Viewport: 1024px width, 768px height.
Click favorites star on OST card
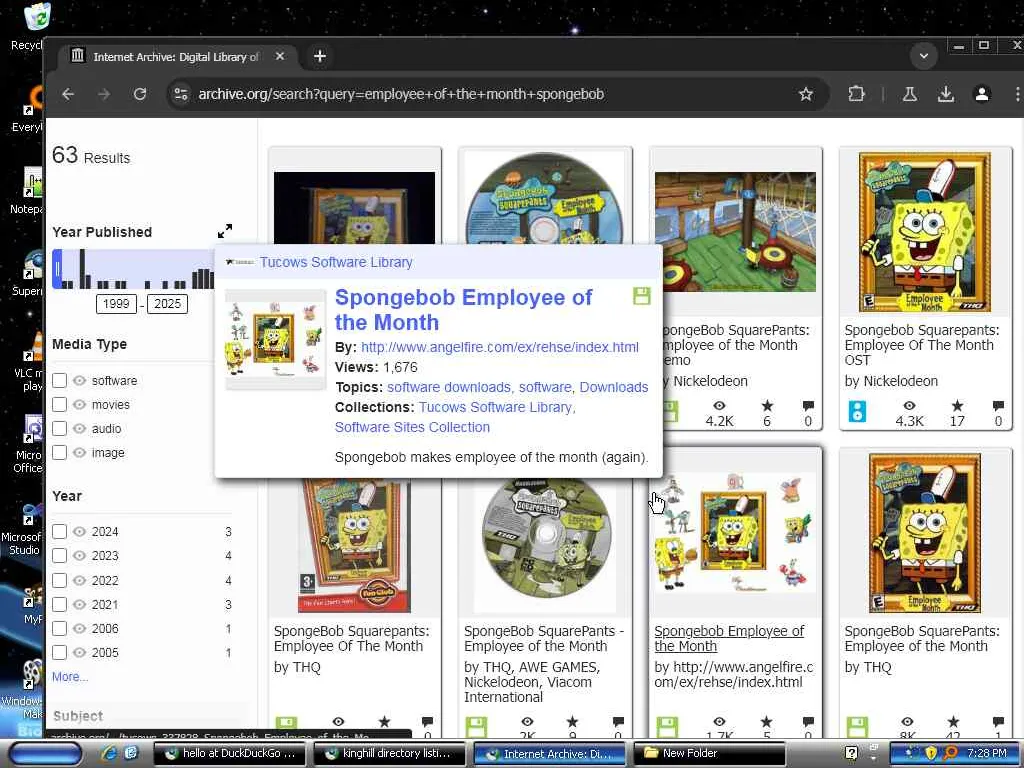point(957,406)
